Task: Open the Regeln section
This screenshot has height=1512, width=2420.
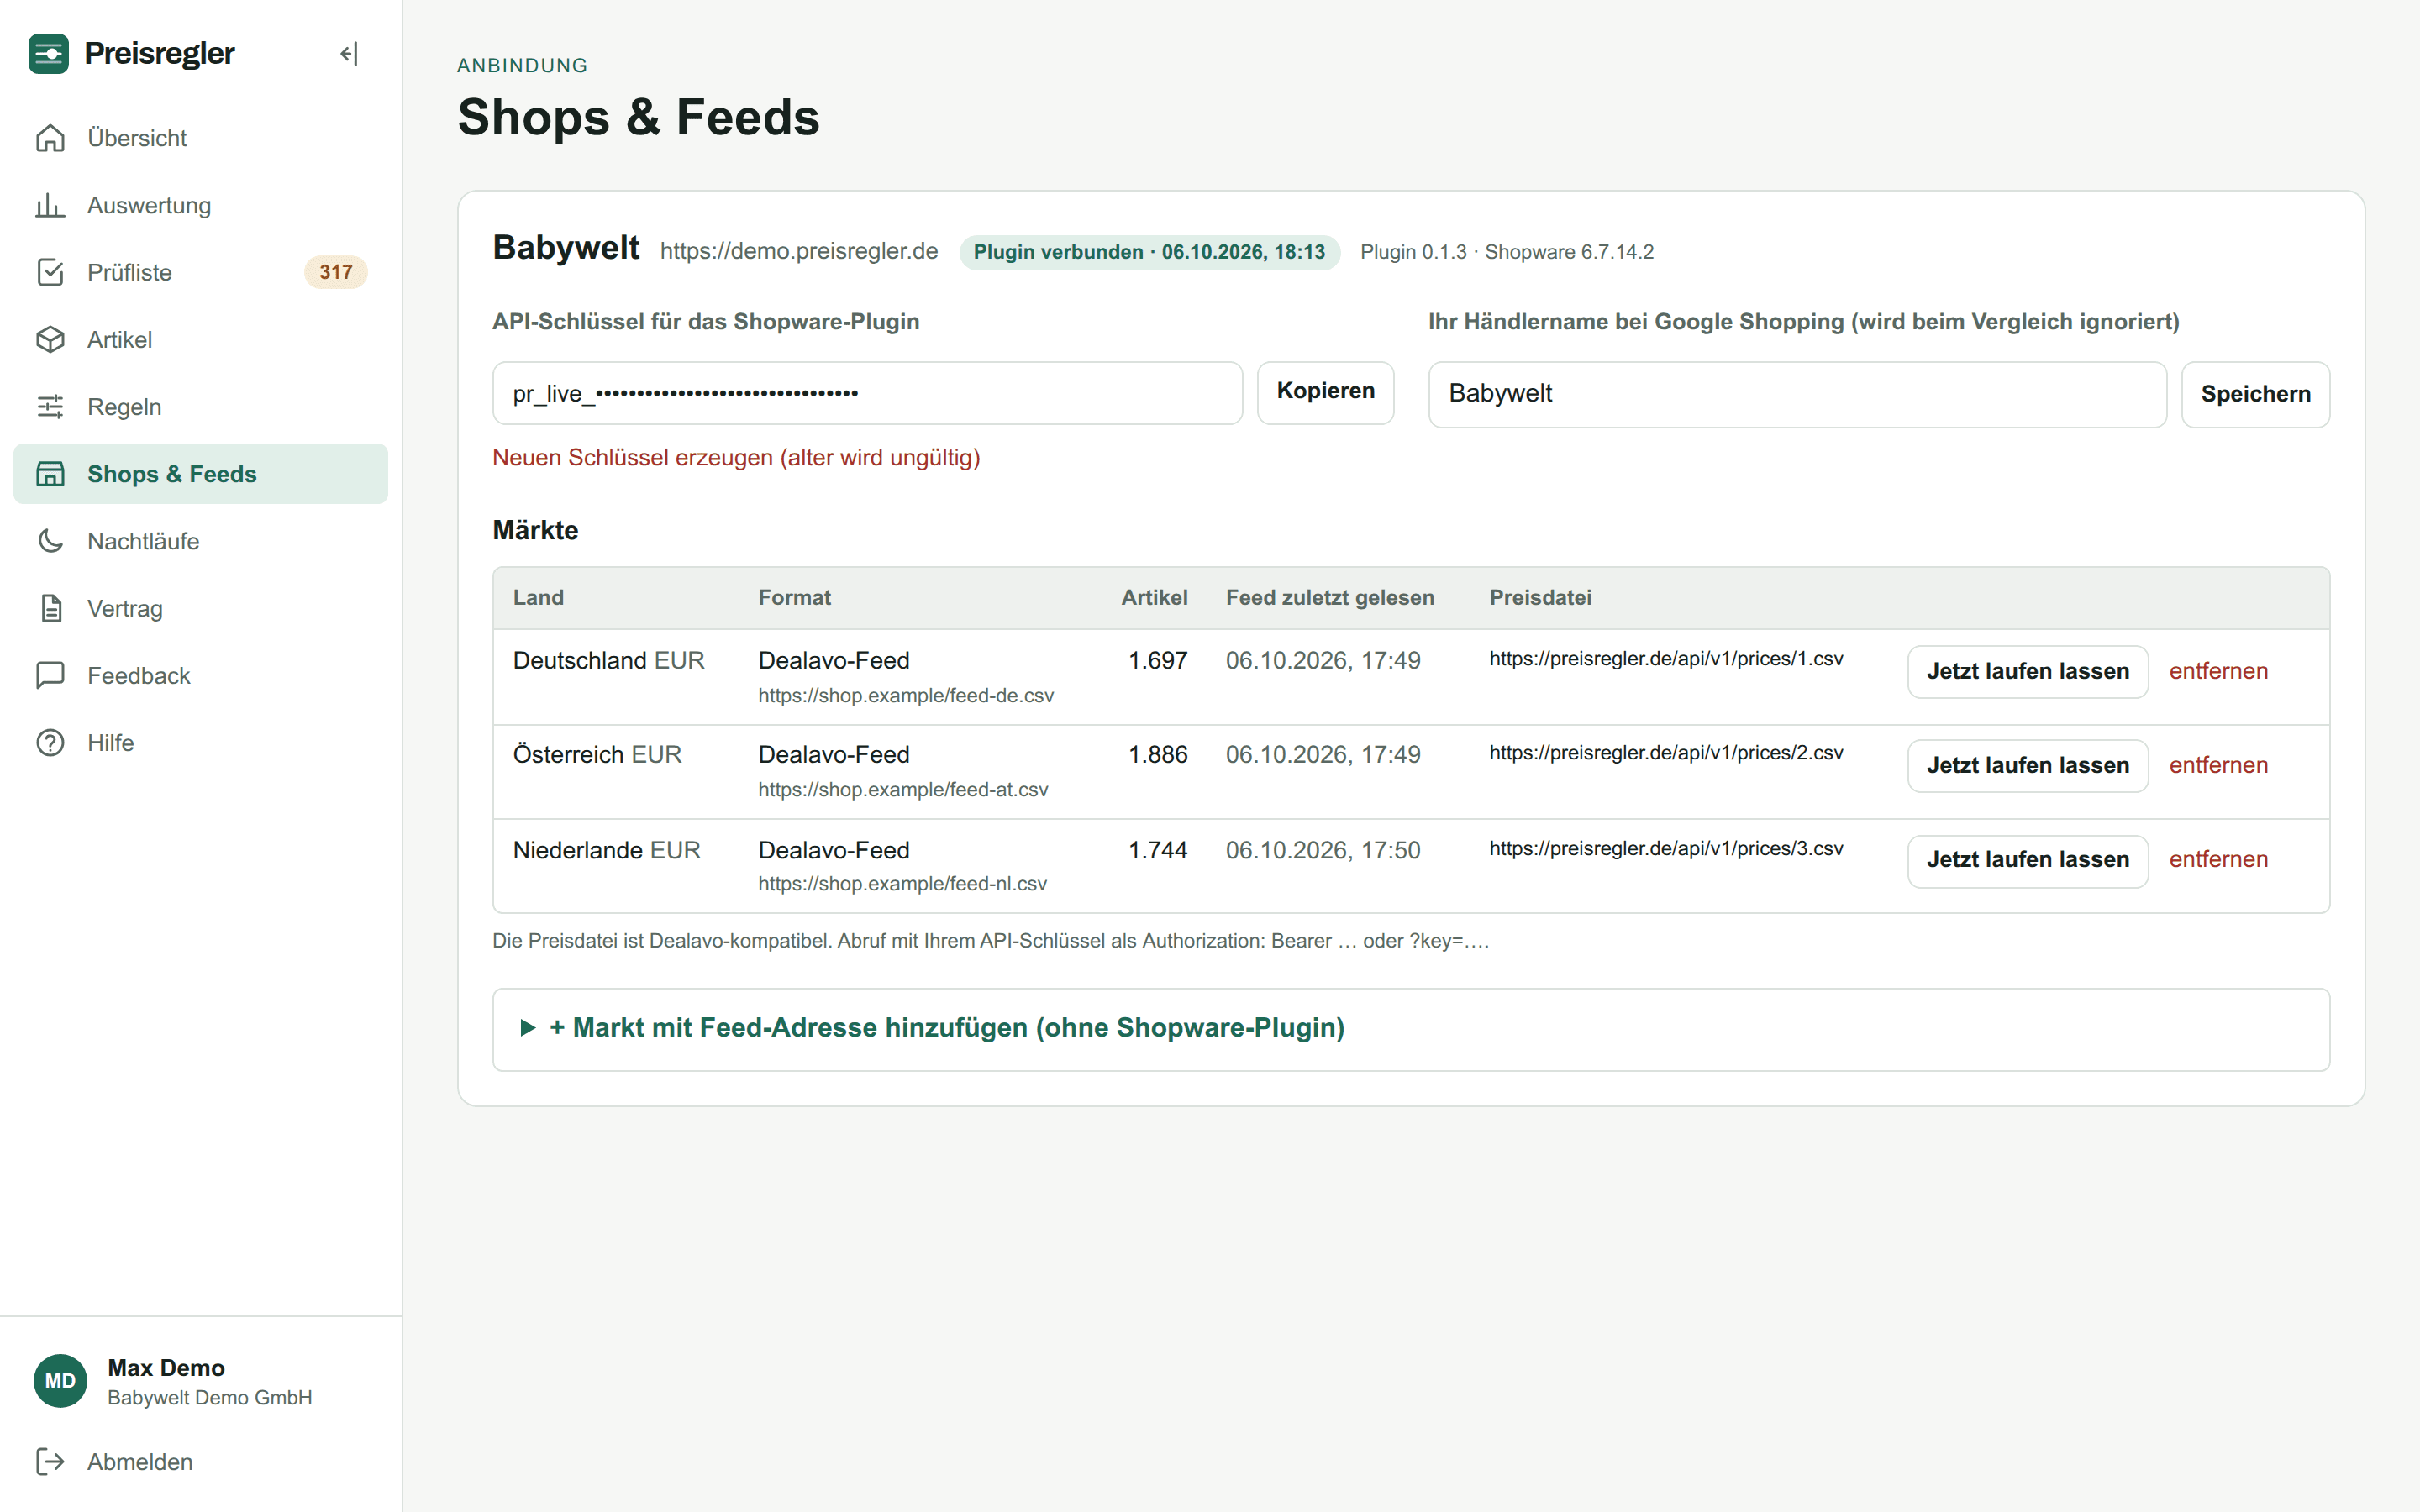Action: (200, 406)
